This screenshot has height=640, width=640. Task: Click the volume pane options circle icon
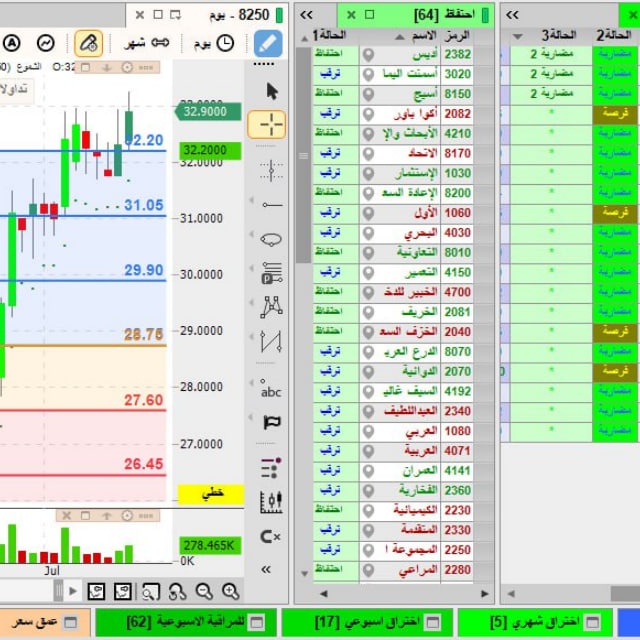(x=127, y=516)
